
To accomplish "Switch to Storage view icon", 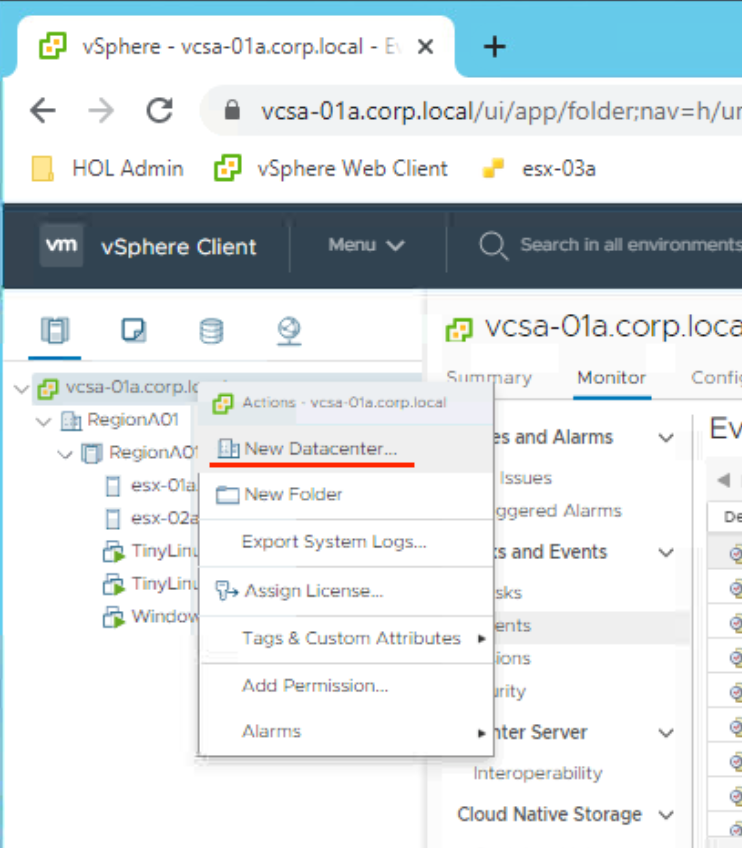I will click(x=211, y=330).
